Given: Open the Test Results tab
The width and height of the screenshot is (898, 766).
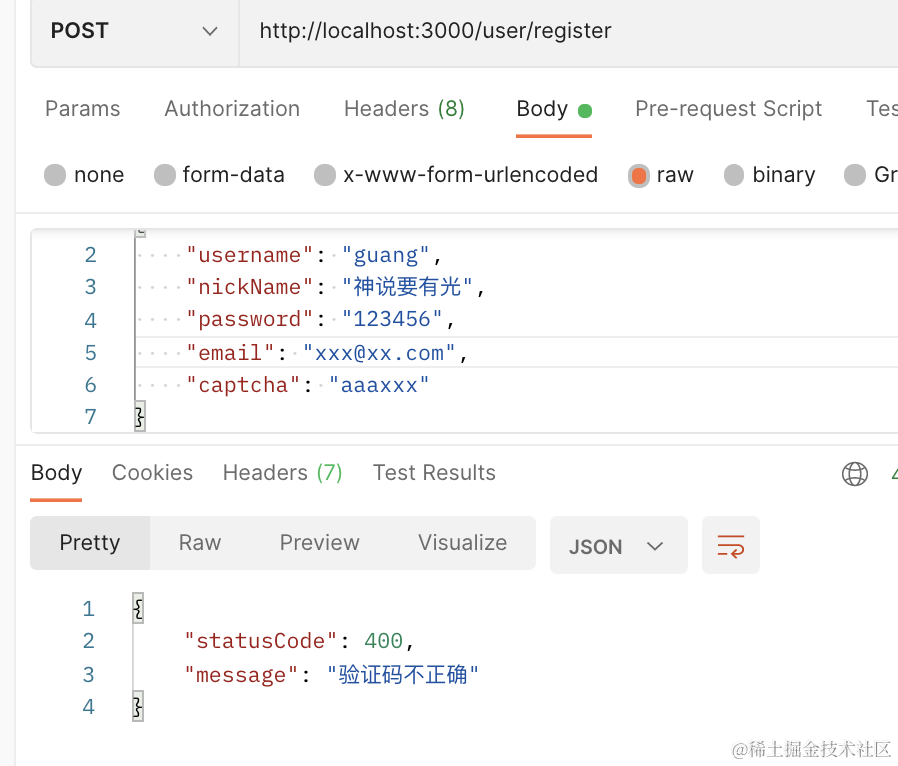Looking at the screenshot, I should coord(434,473).
